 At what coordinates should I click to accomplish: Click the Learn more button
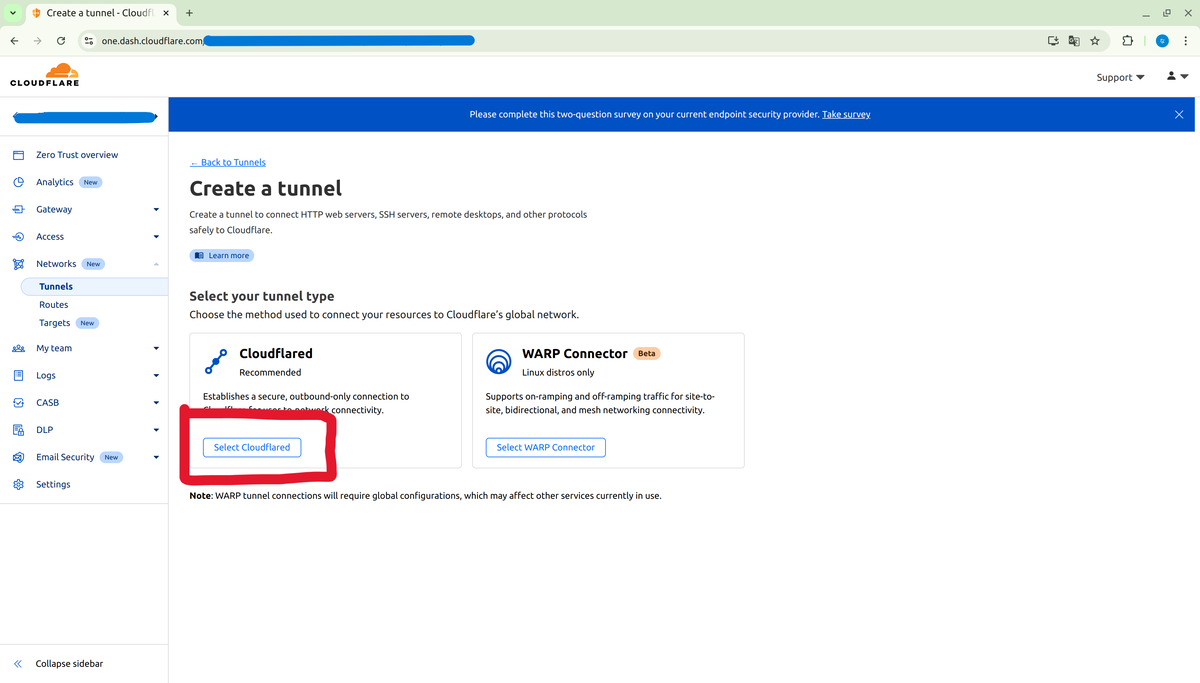pos(222,255)
